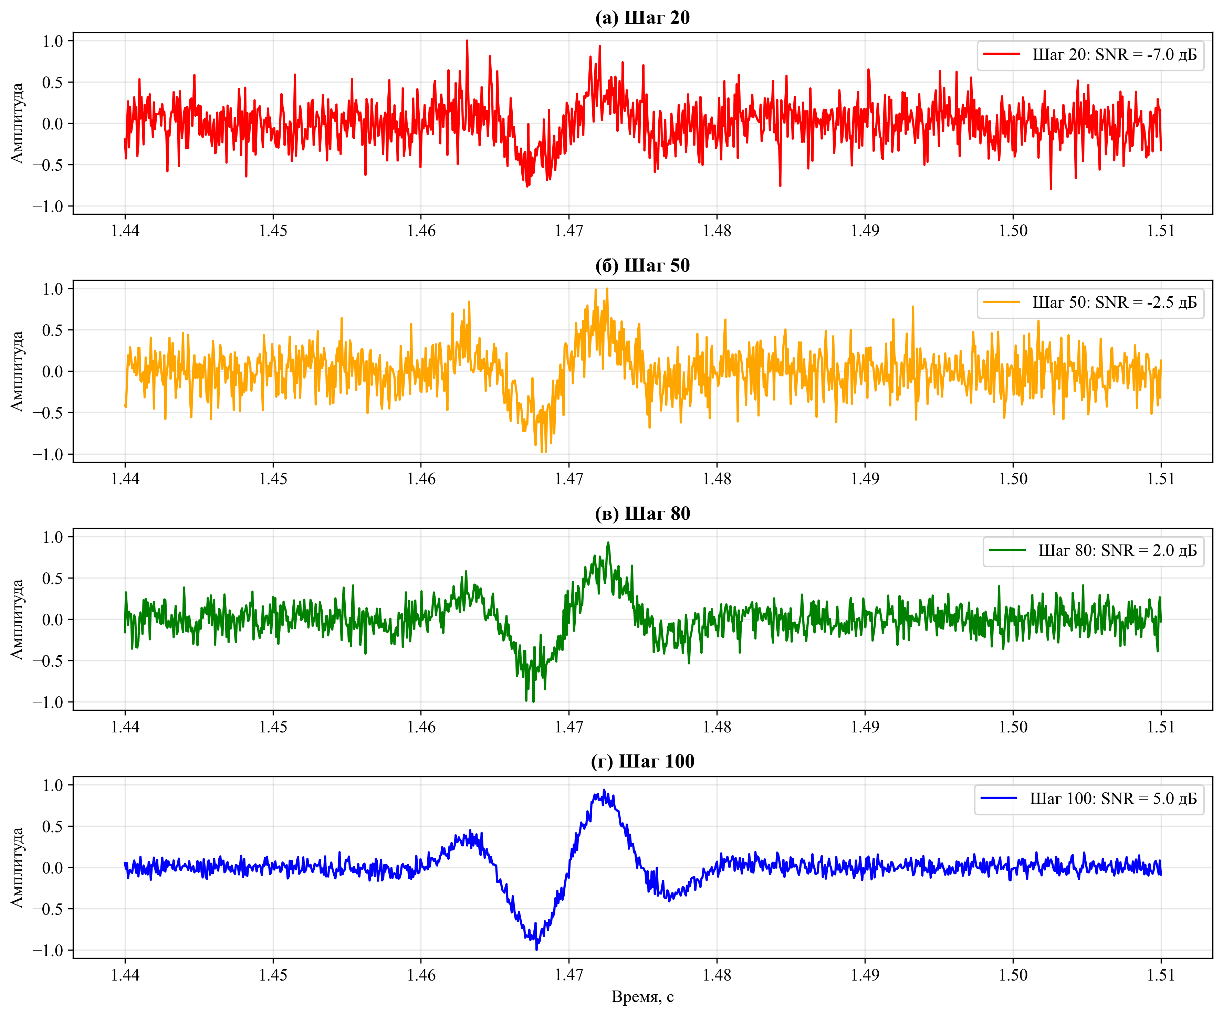This screenshot has height=1016, width=1223.
Task: Click legend text "Шаг 20: SNR = -7.0 дБ"
Action: (1114, 55)
